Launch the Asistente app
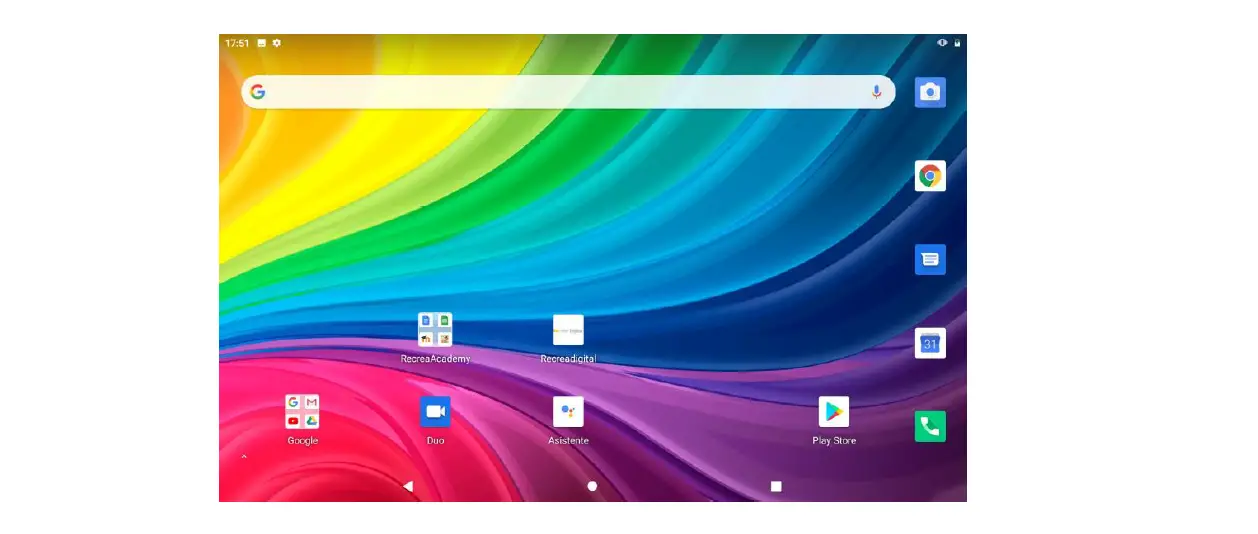1258x534 pixels. coord(568,411)
